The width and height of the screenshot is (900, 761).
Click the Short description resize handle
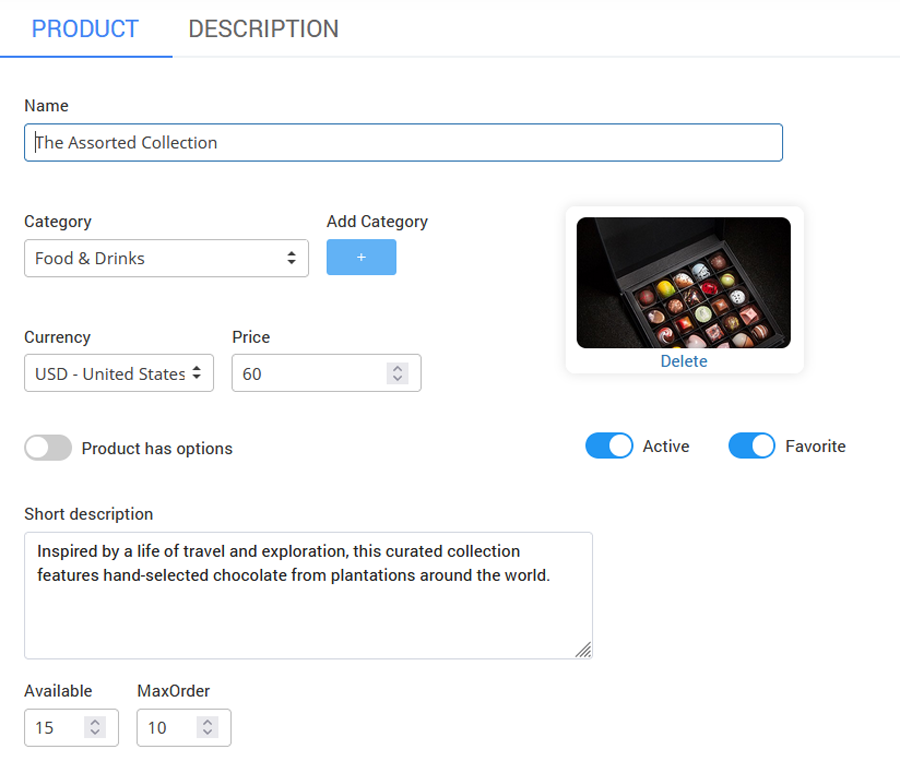tap(584, 650)
